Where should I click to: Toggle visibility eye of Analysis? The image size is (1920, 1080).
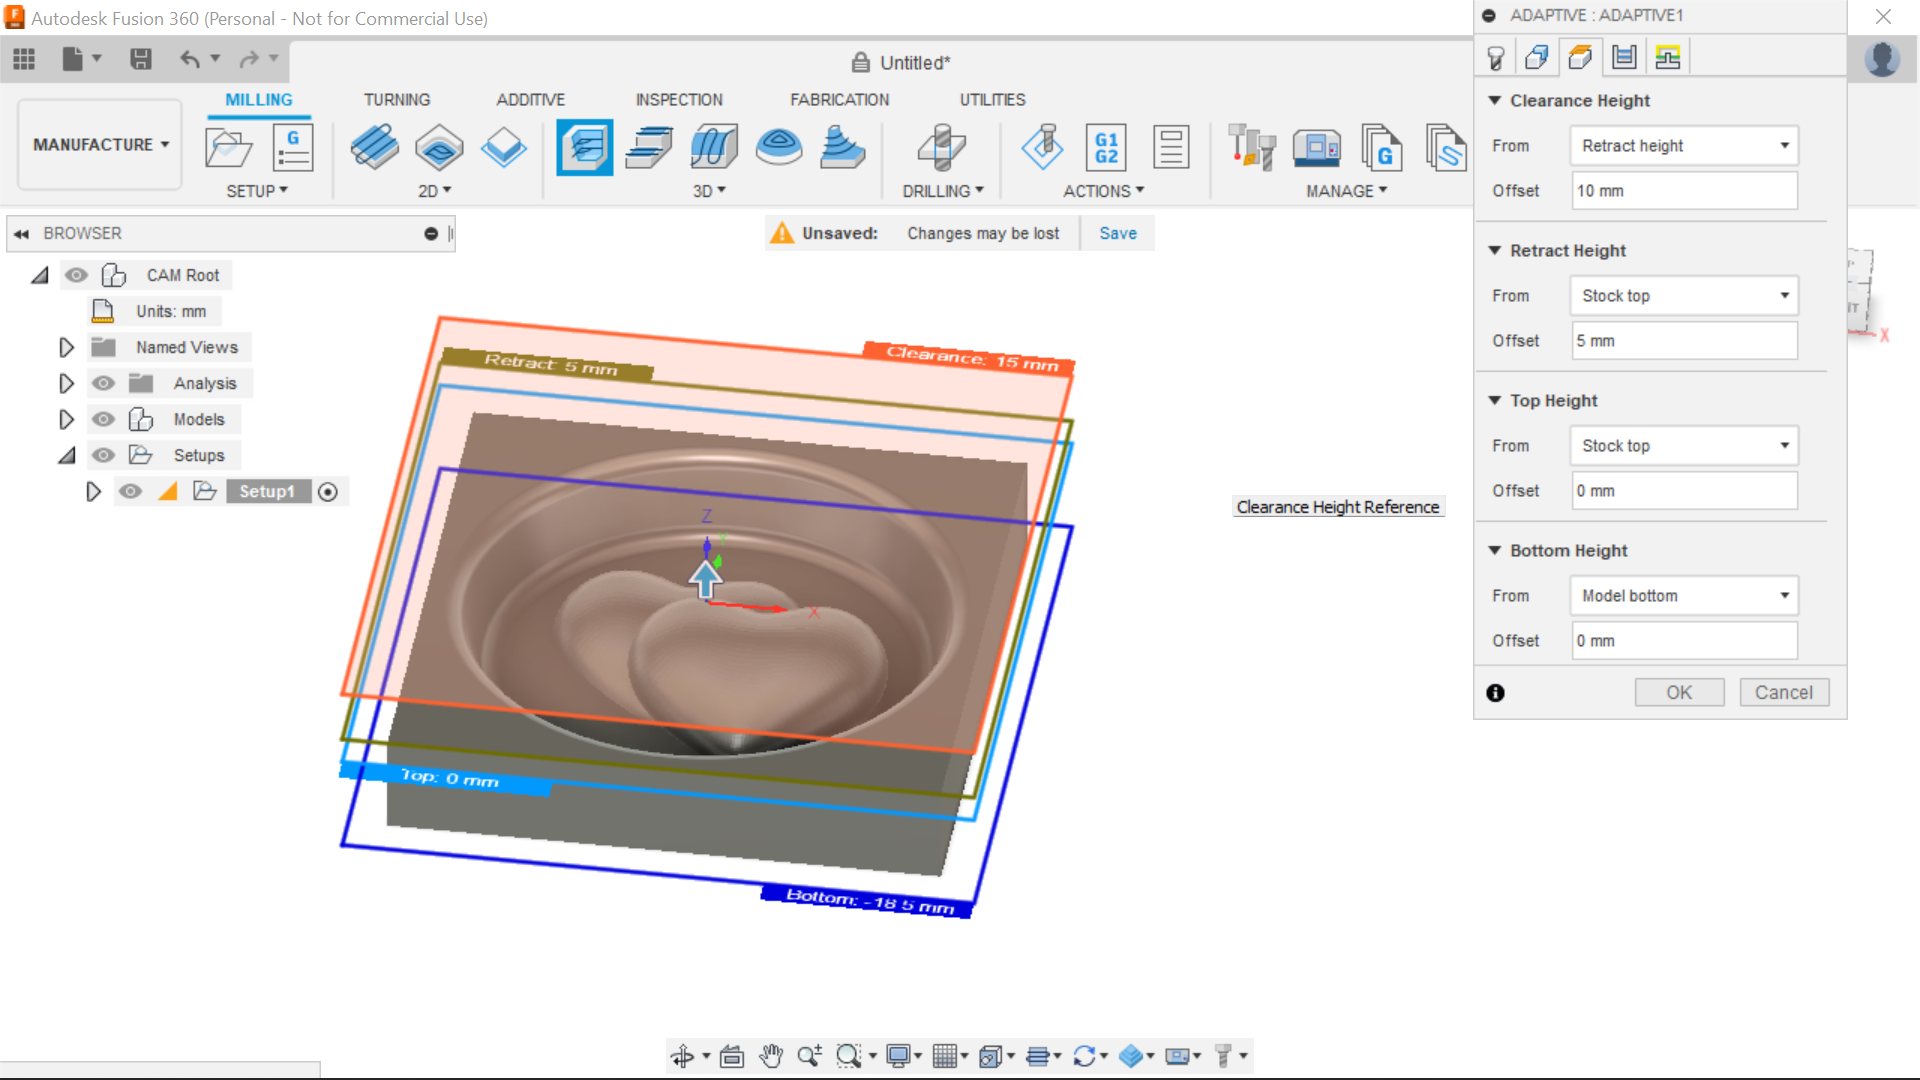[x=103, y=383]
